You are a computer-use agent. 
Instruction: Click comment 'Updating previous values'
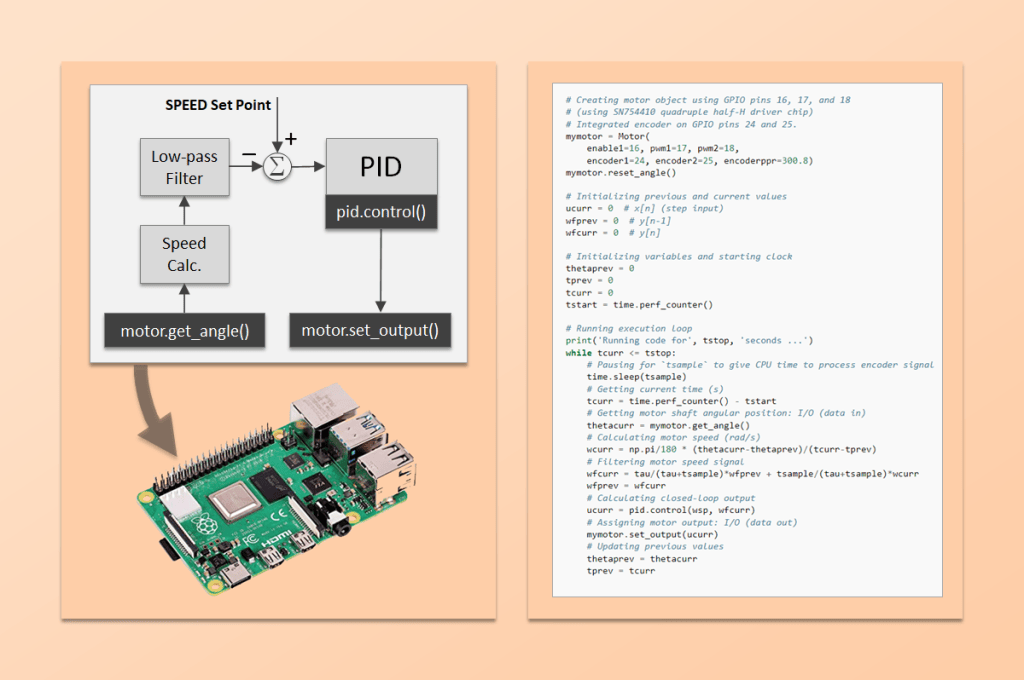pyautogui.click(x=654, y=546)
